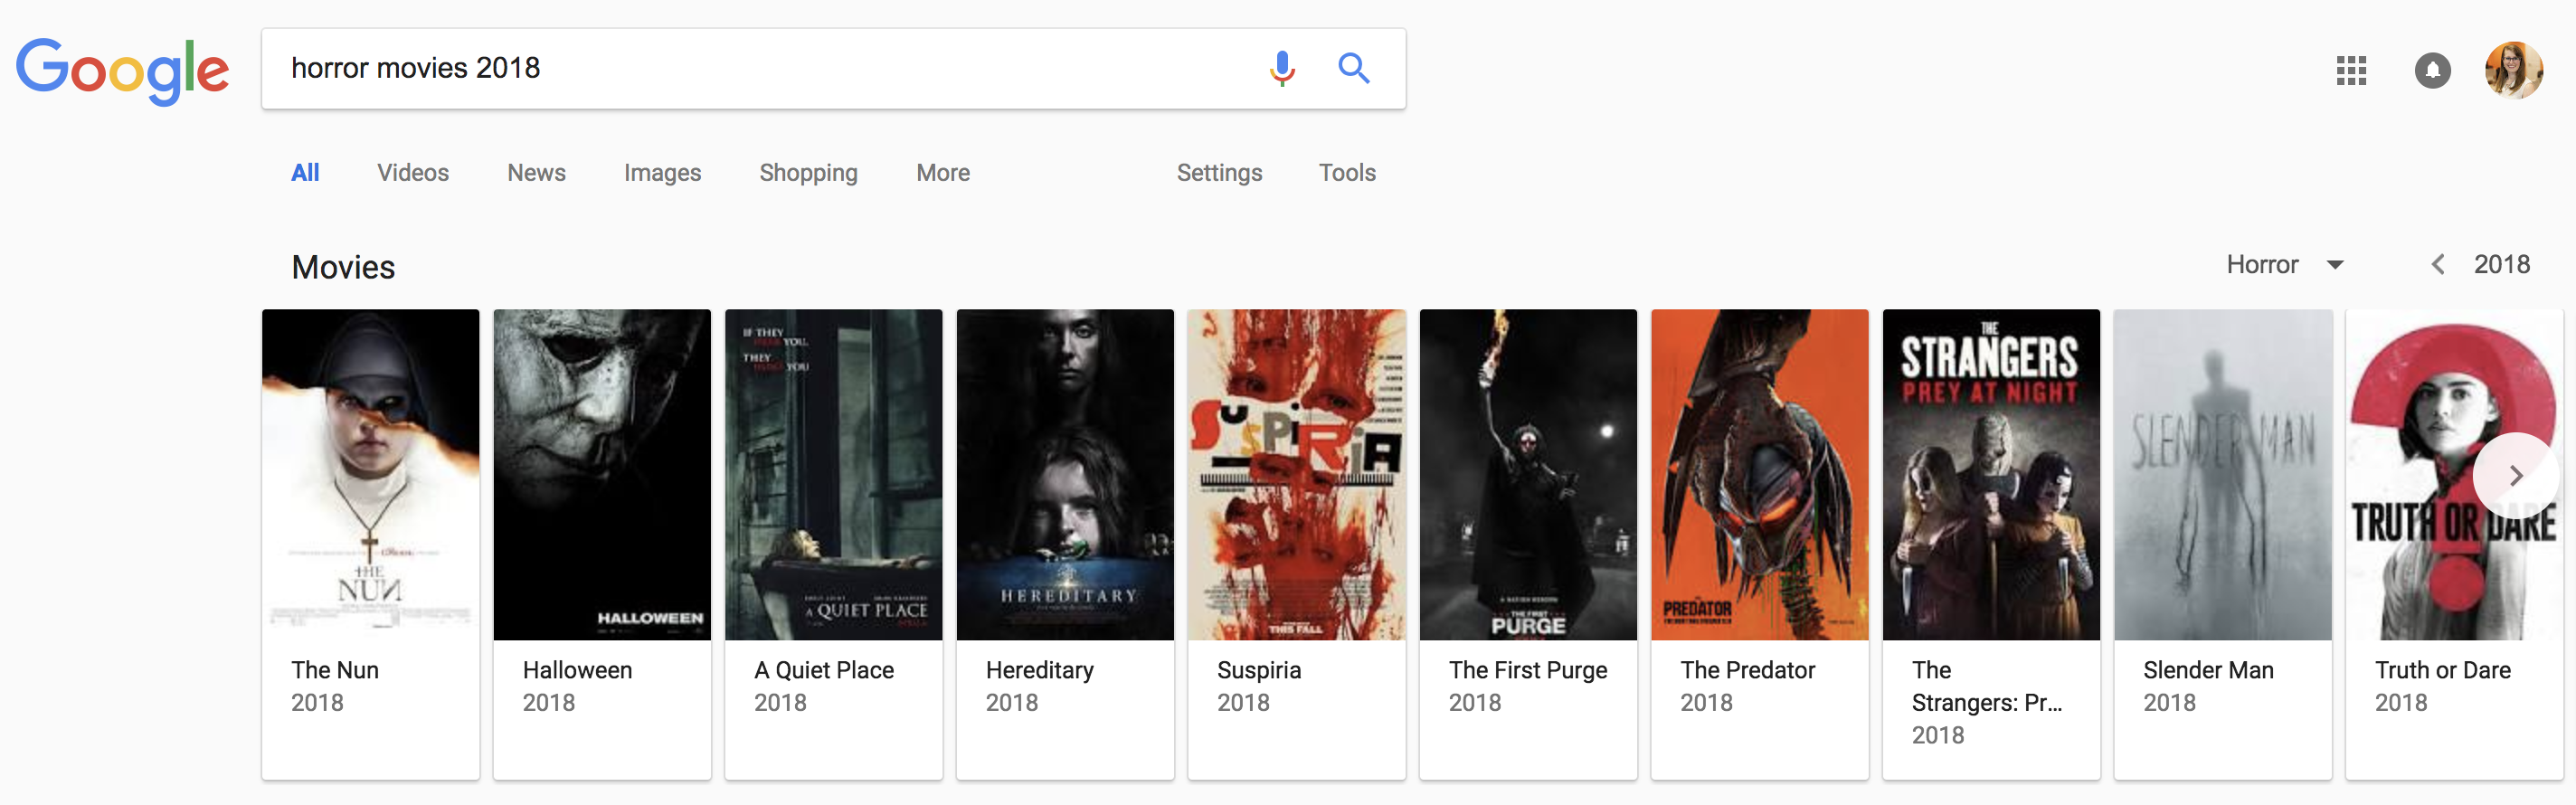Switch to the News tab
Screen dimensions: 2576x805
click(x=536, y=173)
